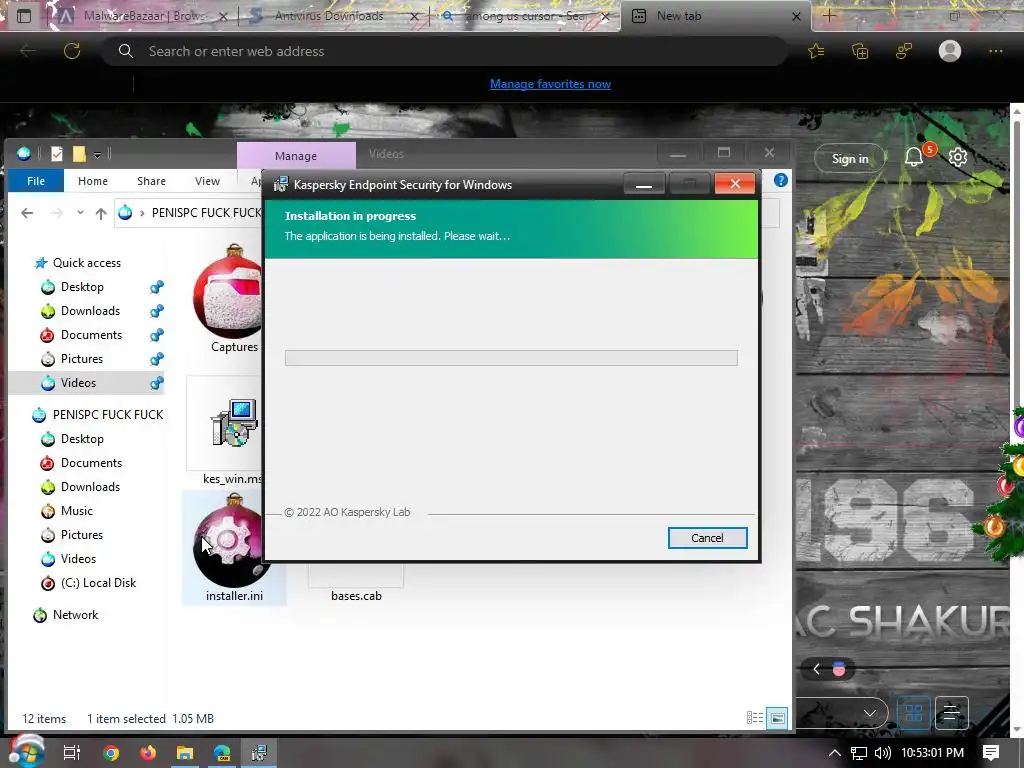Click the Manage favorites now link
Viewport: 1024px width, 768px height.
tap(550, 84)
